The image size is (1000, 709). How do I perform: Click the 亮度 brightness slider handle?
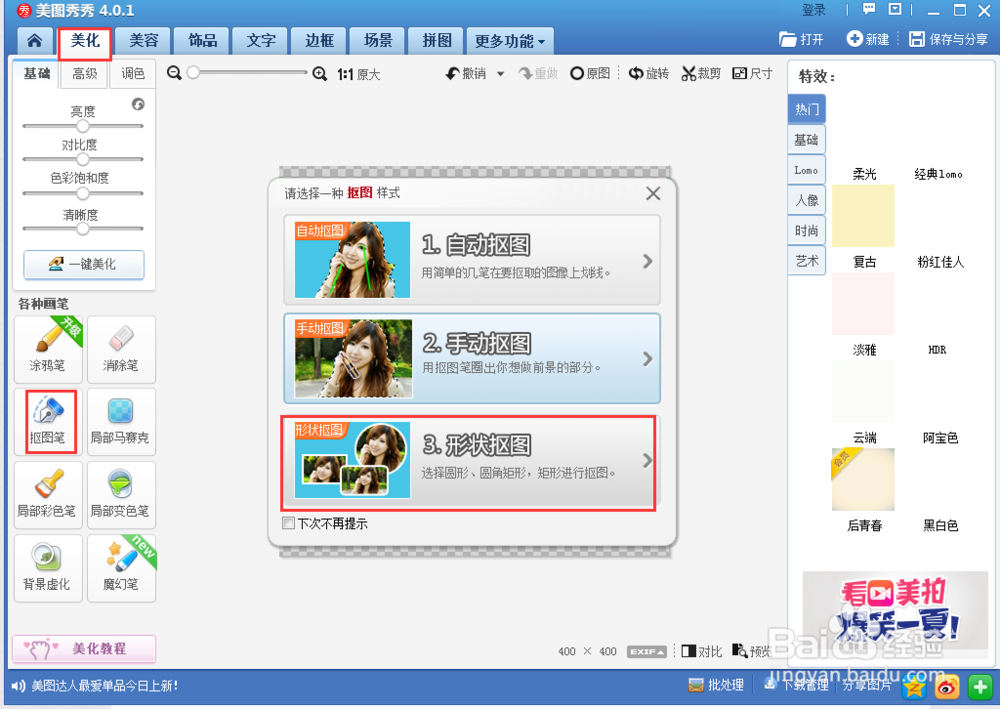[83, 126]
